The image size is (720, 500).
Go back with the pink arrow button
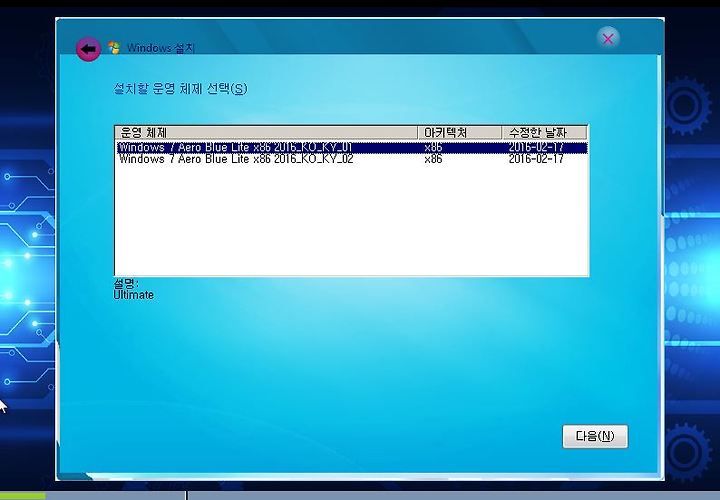click(x=88, y=49)
